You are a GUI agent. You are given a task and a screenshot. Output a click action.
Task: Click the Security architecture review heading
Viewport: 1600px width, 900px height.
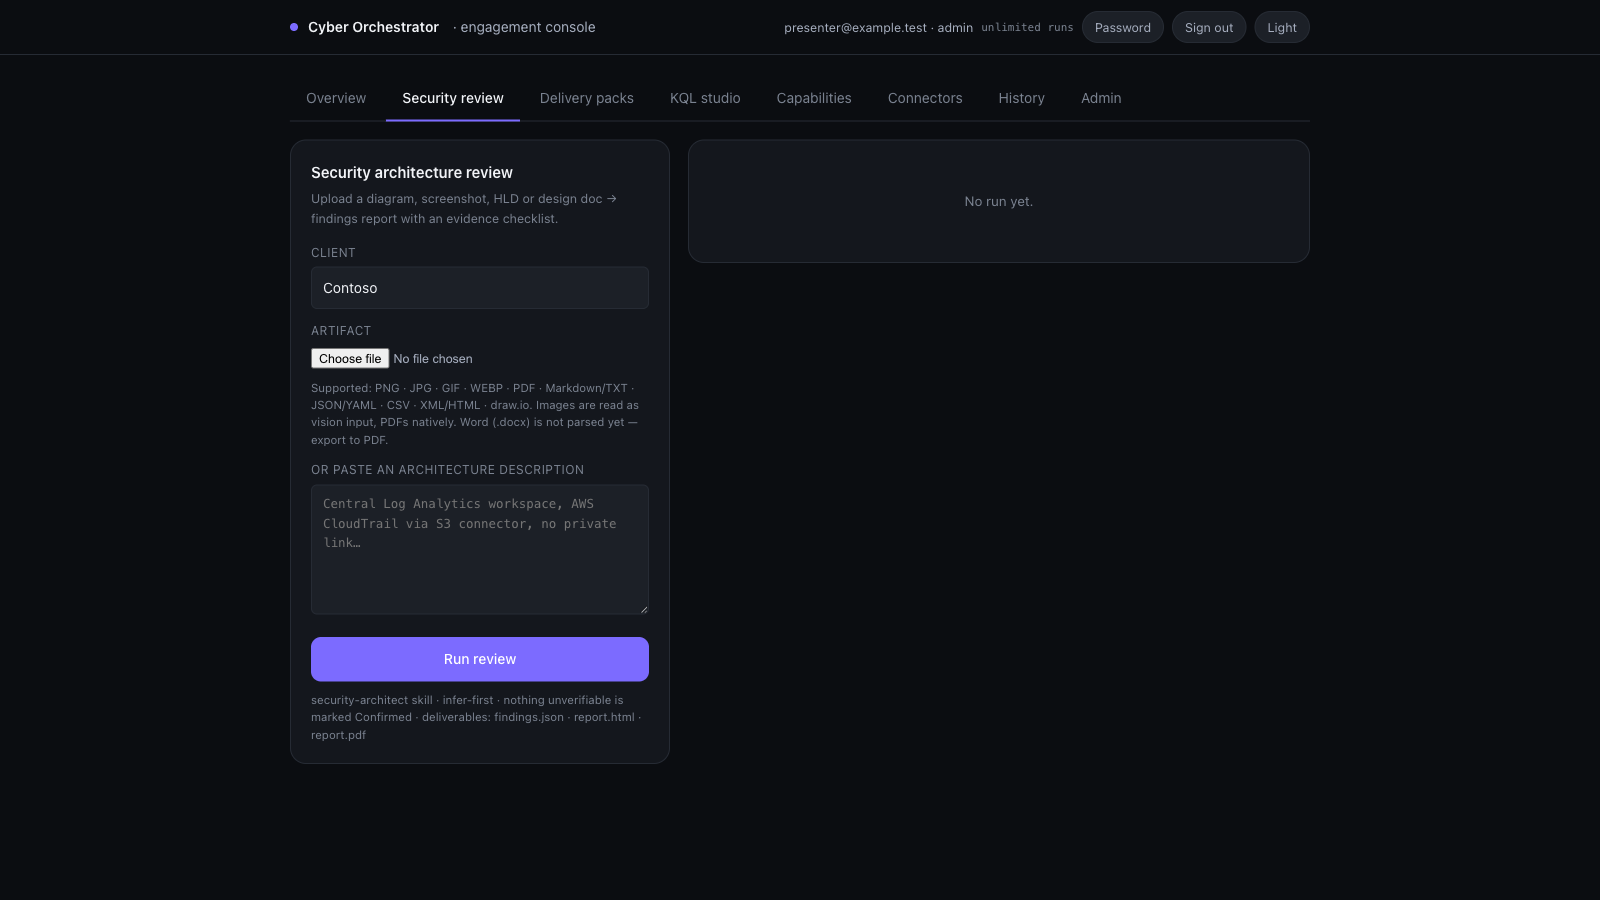tap(412, 173)
